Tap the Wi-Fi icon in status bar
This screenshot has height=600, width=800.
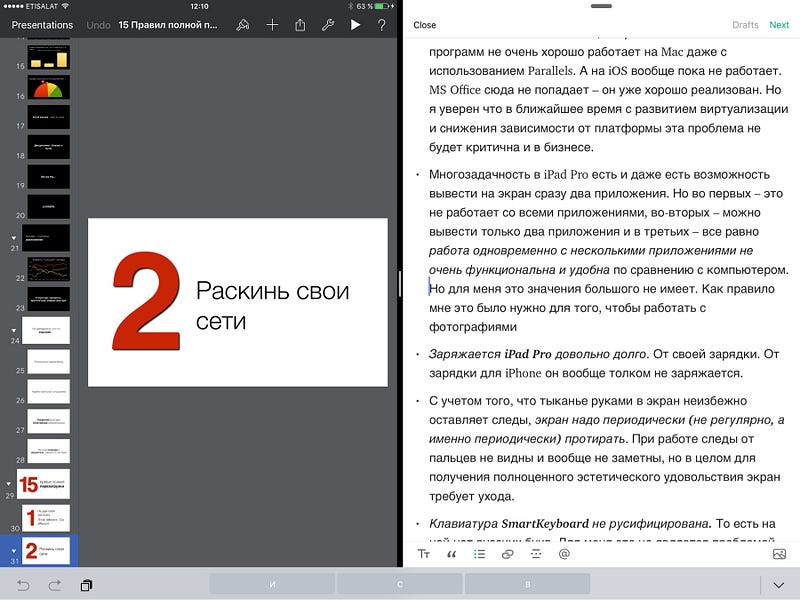65,6
